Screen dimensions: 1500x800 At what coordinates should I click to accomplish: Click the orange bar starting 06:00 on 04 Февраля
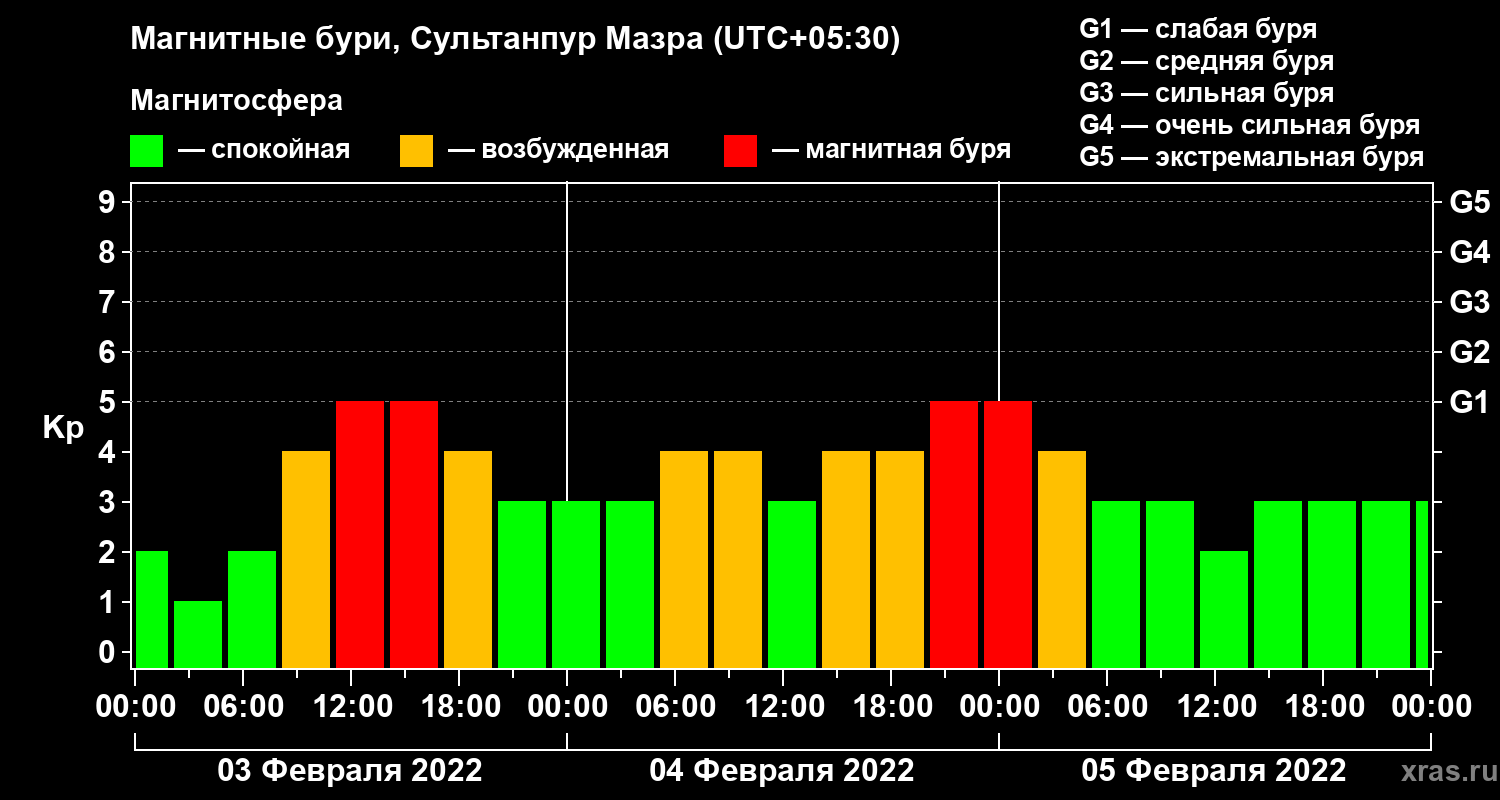click(x=684, y=560)
